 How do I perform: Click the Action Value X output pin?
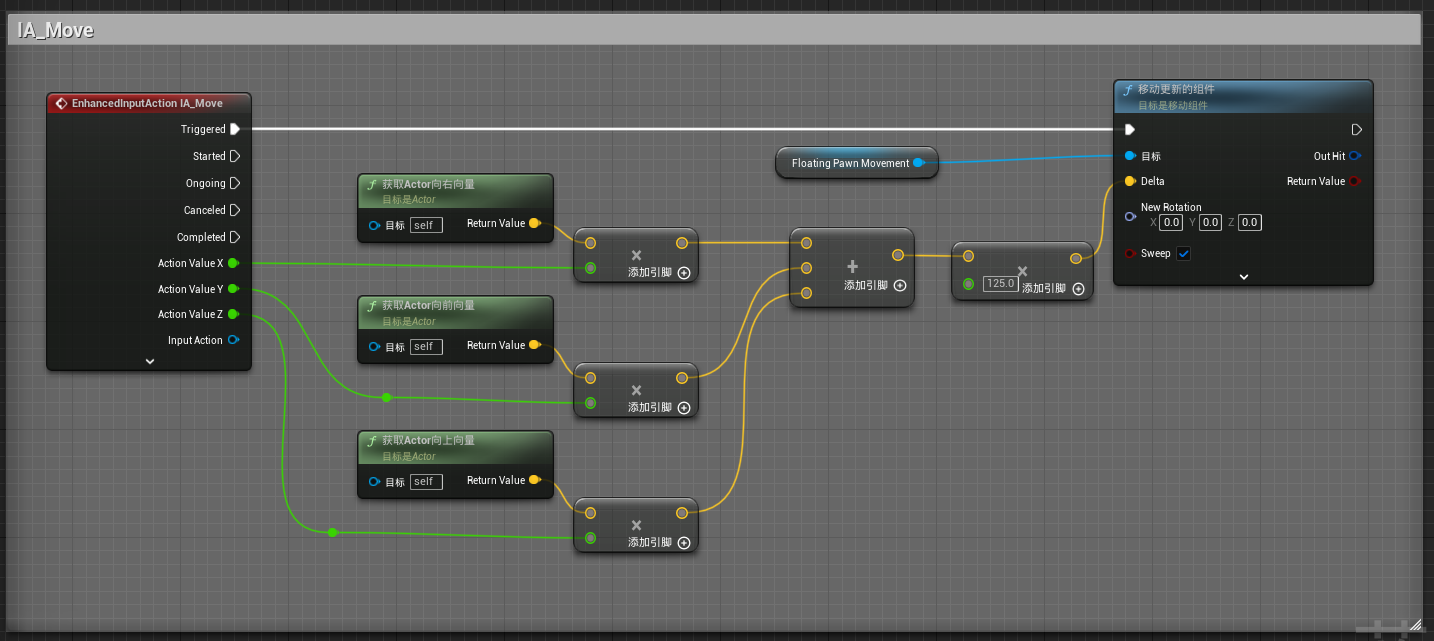click(233, 263)
